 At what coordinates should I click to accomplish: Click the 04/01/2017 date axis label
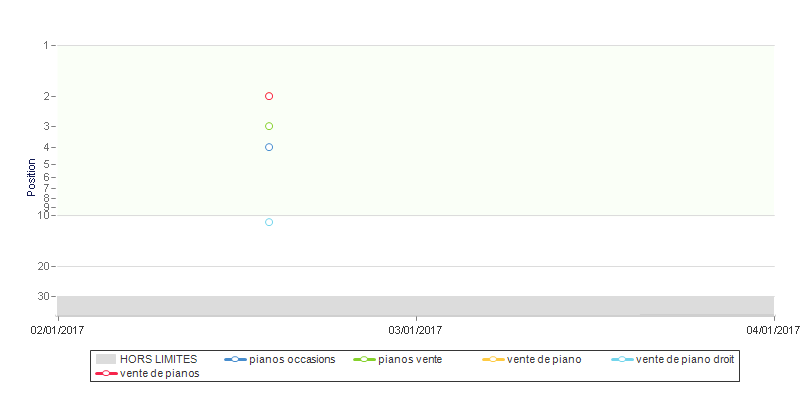pyautogui.click(x=773, y=331)
